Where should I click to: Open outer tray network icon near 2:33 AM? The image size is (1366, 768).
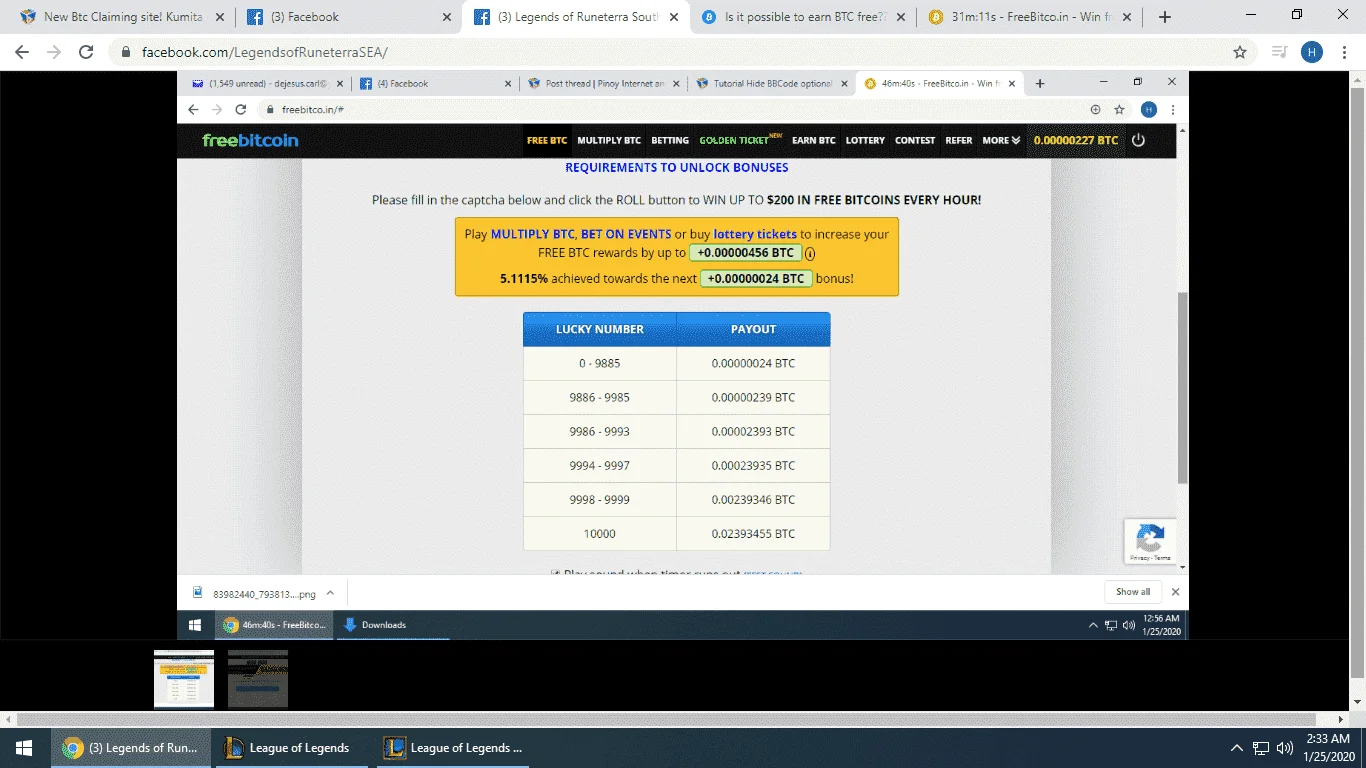[x=1261, y=748]
